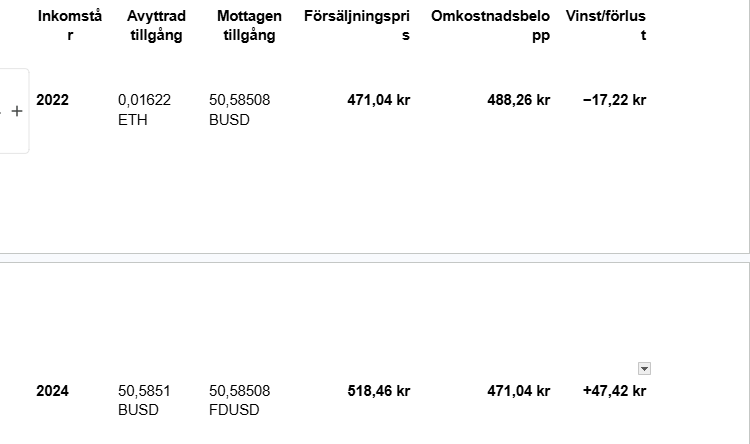Screen dimensions: 750x444
Task: Click the Inkomstår column header
Action: (x=70, y=25)
